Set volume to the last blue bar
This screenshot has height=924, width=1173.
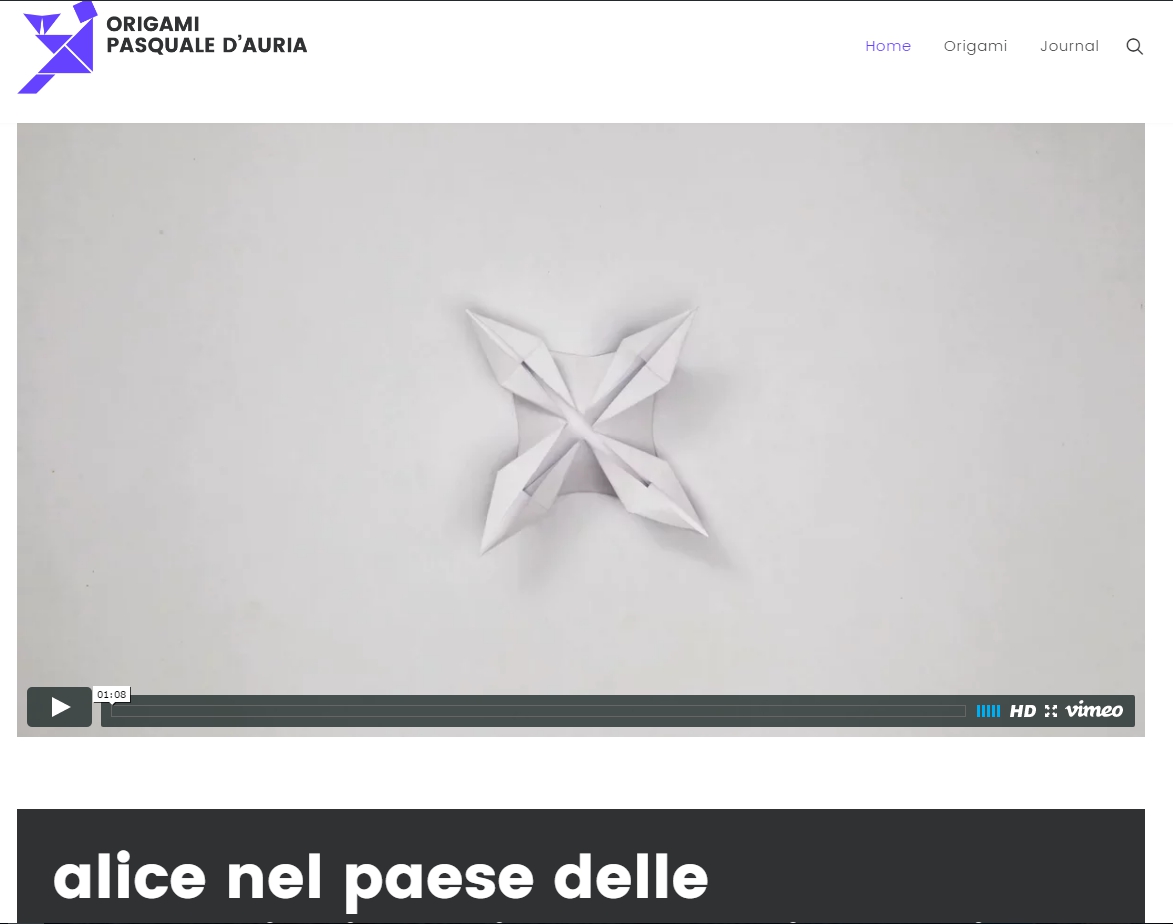click(x=998, y=711)
